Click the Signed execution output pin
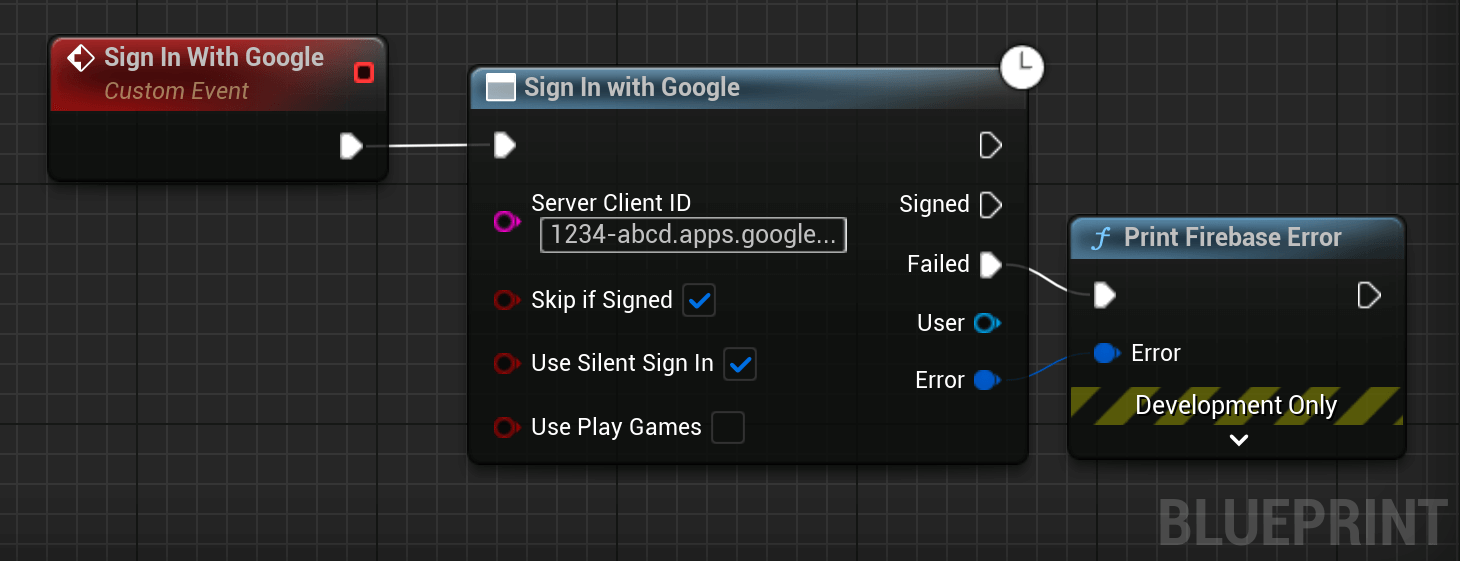This screenshot has height=561, width=1460. pyautogui.click(x=990, y=205)
